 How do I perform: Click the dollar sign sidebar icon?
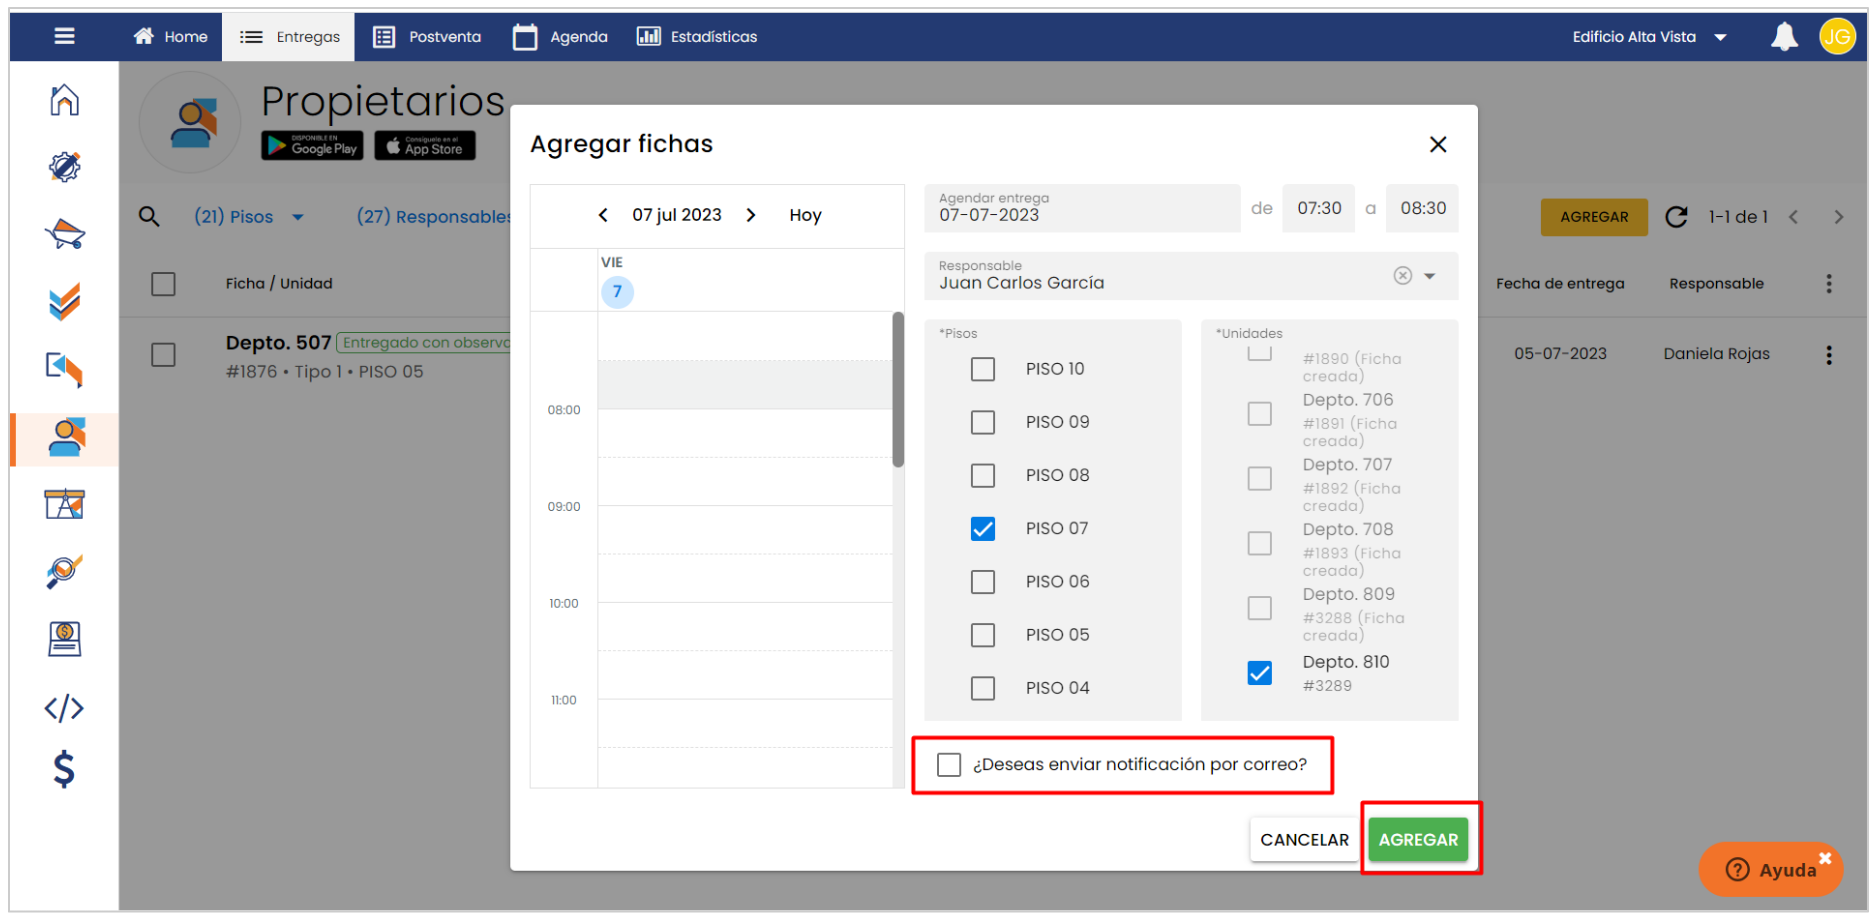pyautogui.click(x=64, y=769)
